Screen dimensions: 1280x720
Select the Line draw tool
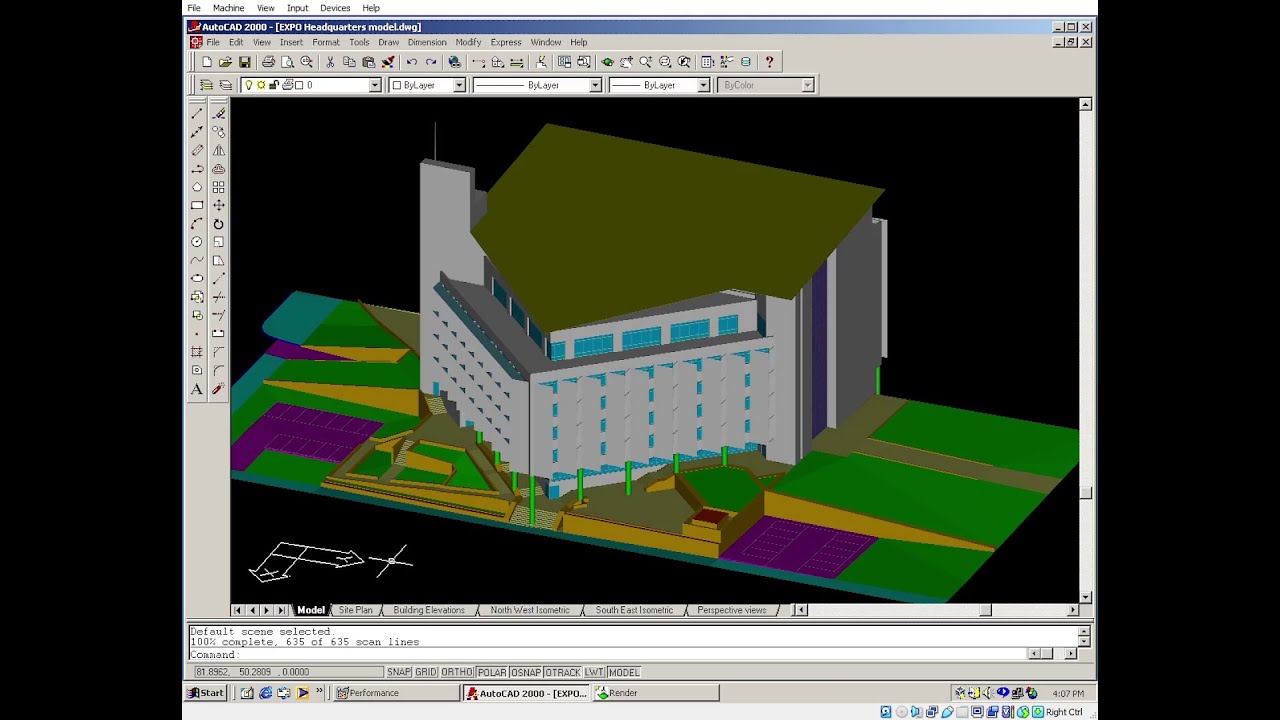click(197, 113)
